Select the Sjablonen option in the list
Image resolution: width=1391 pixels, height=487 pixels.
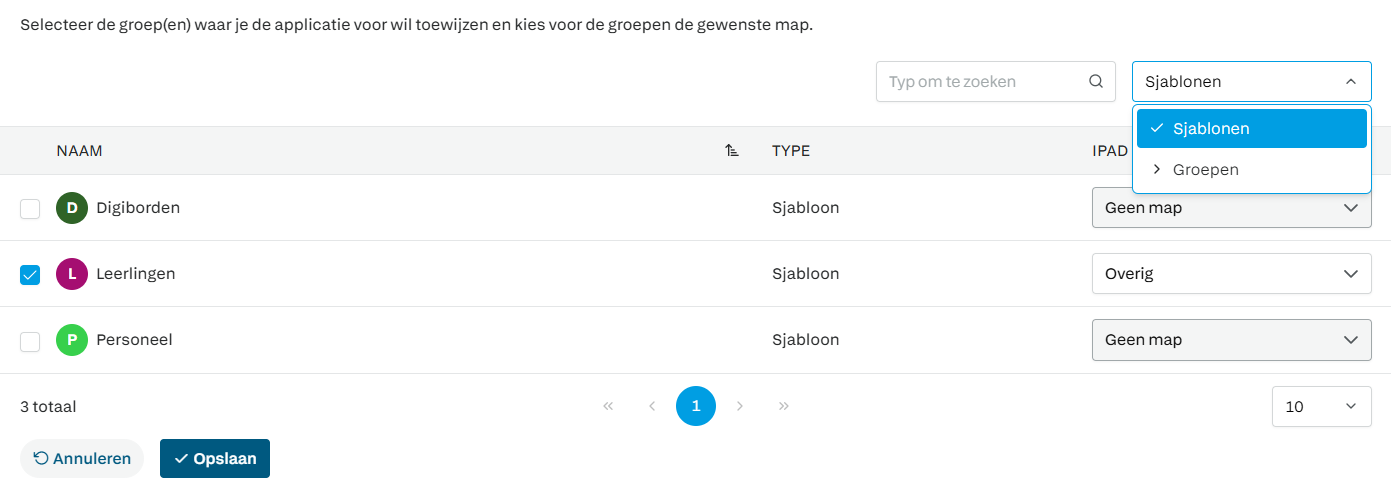tap(1251, 129)
